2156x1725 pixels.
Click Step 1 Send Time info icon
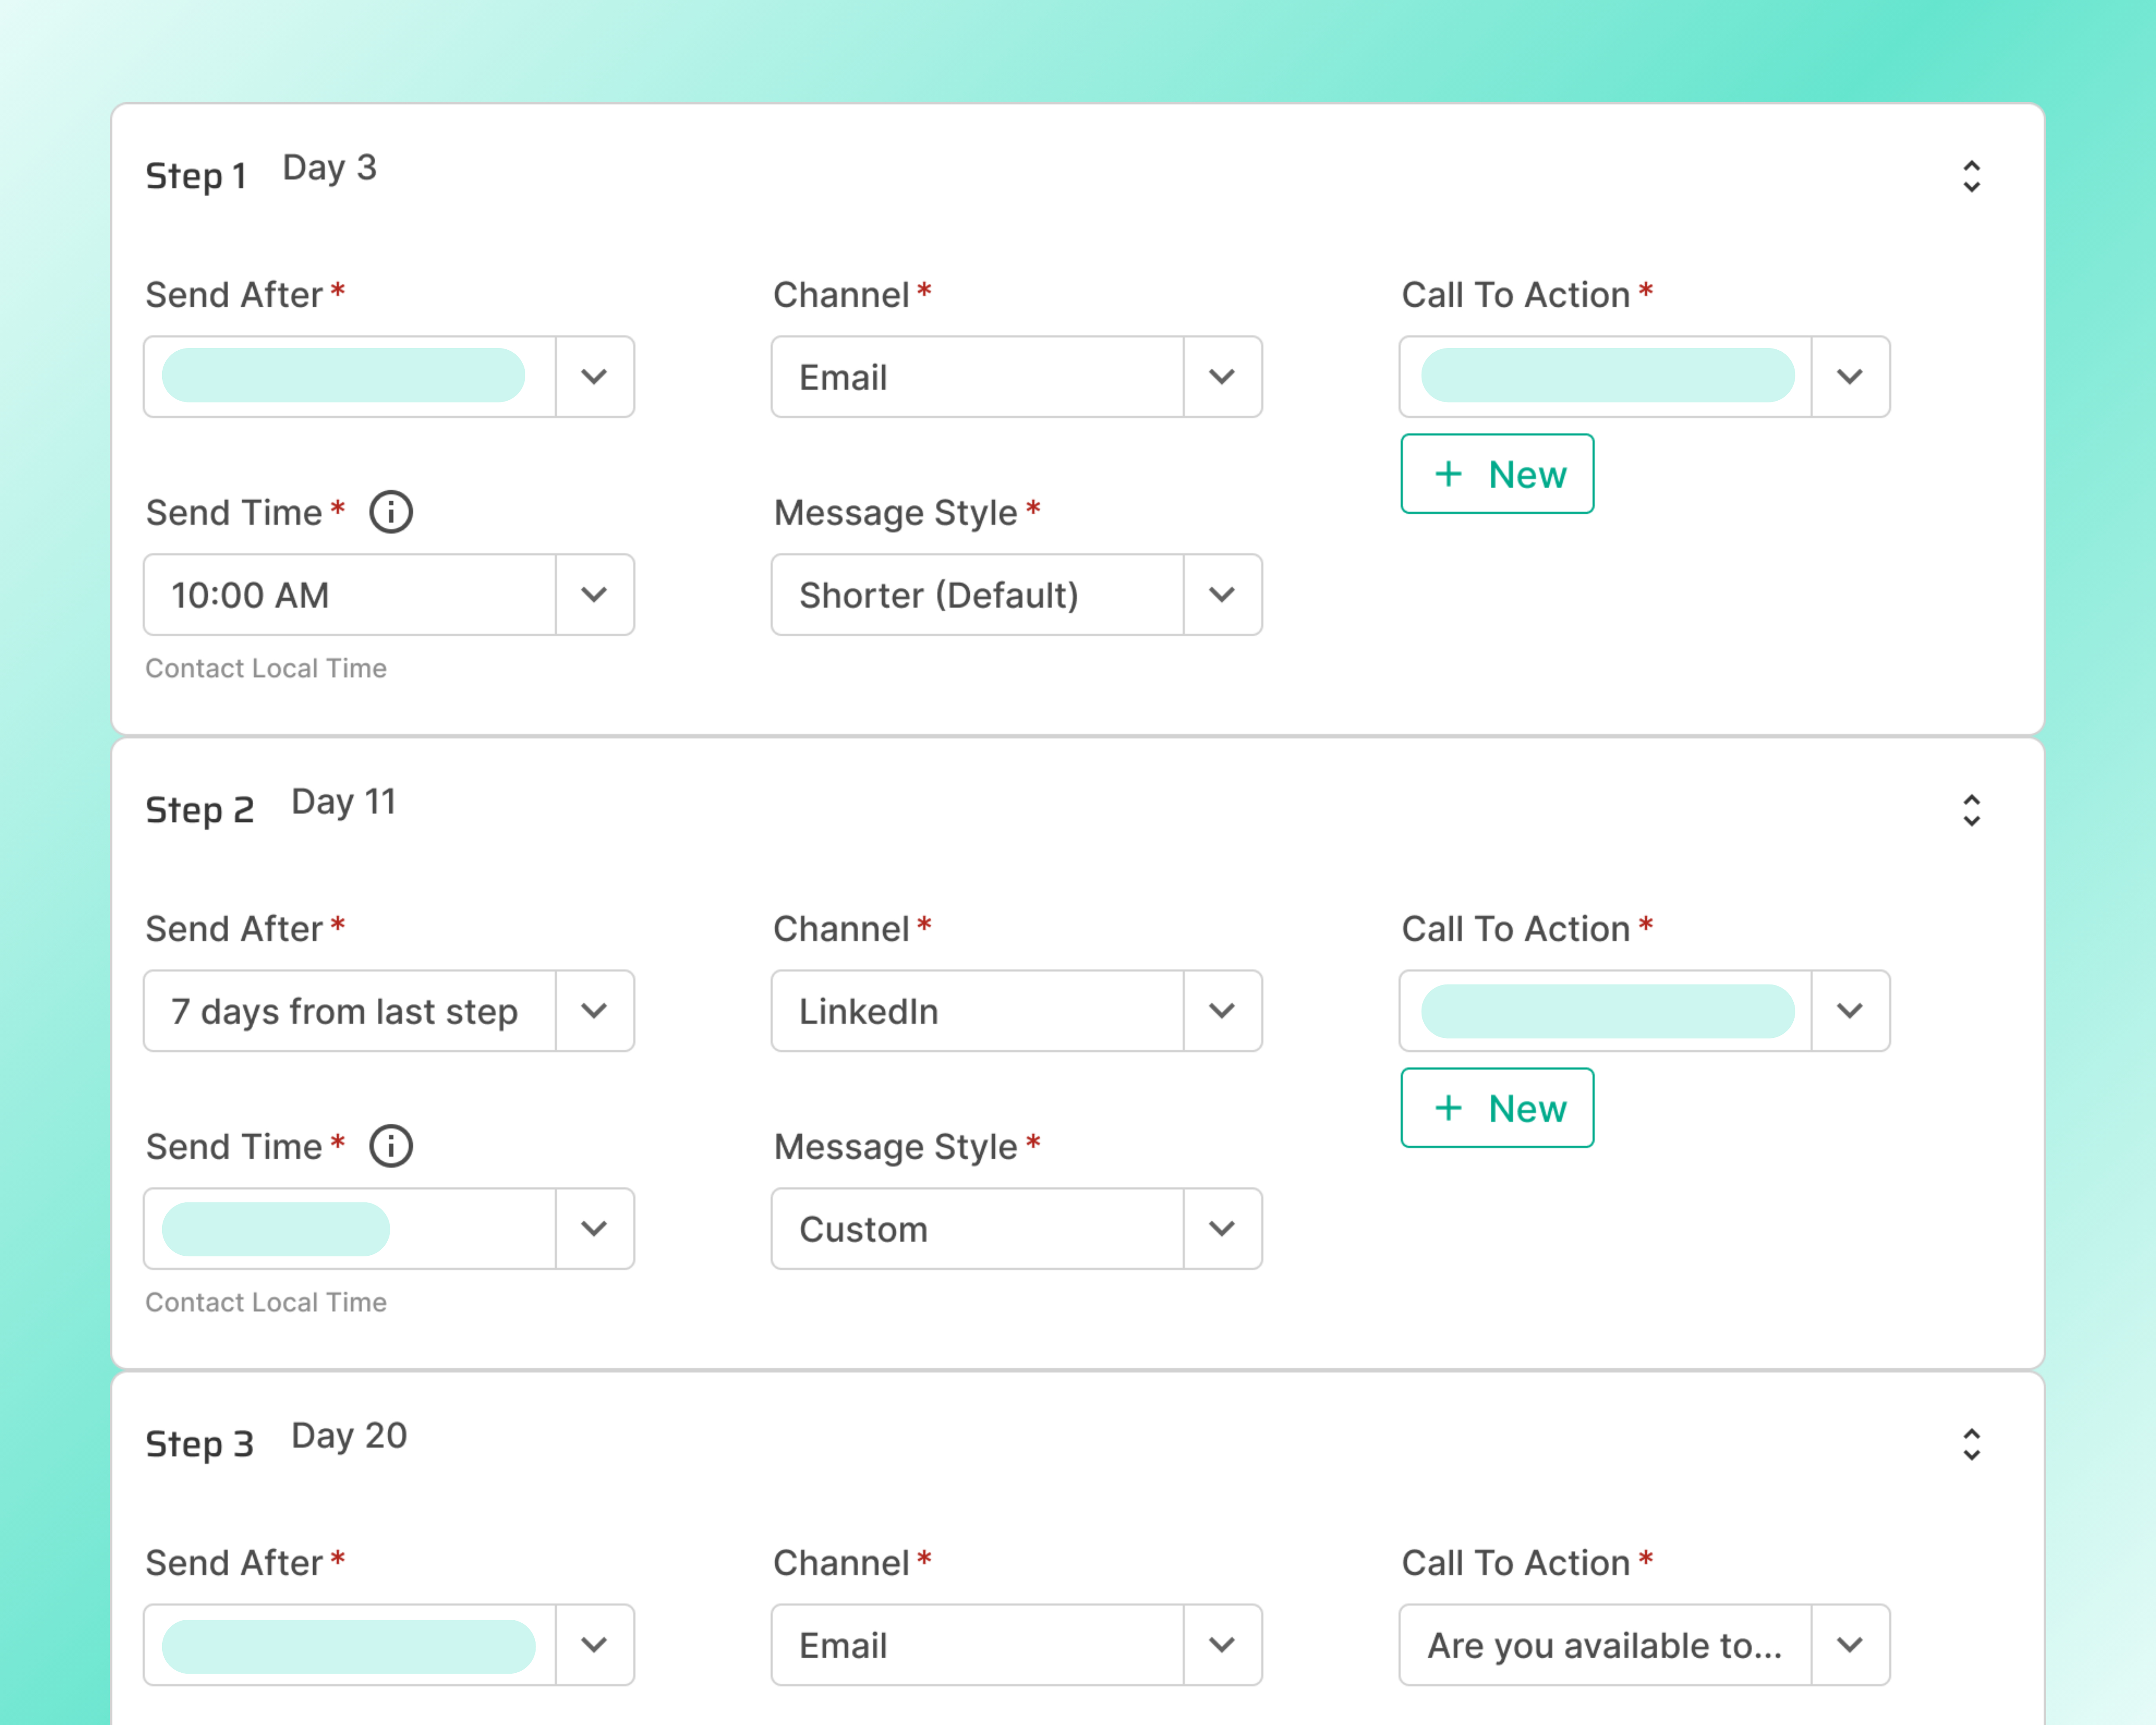[391, 512]
